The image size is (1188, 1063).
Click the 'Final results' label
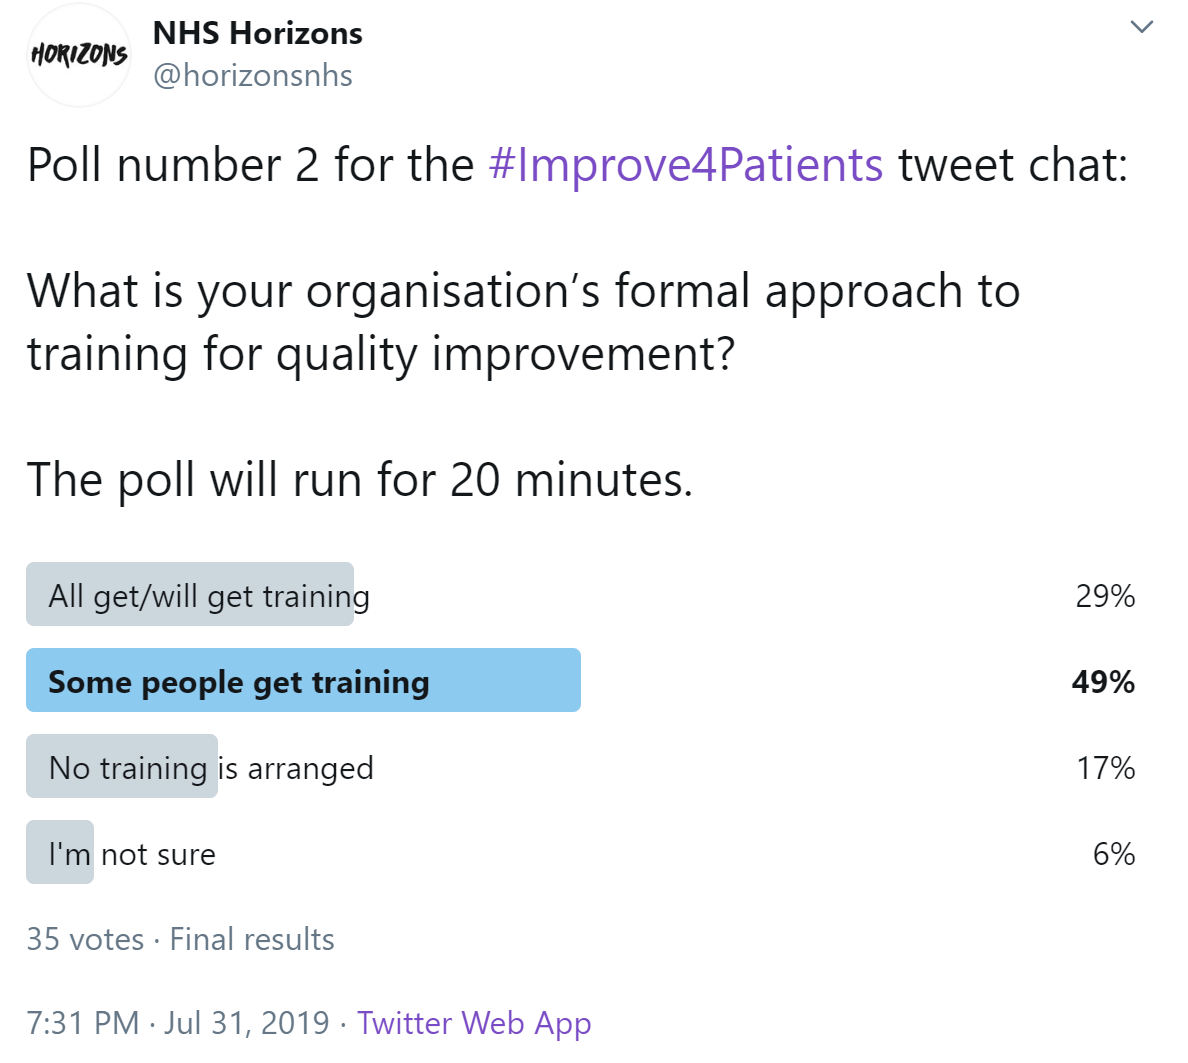252,940
